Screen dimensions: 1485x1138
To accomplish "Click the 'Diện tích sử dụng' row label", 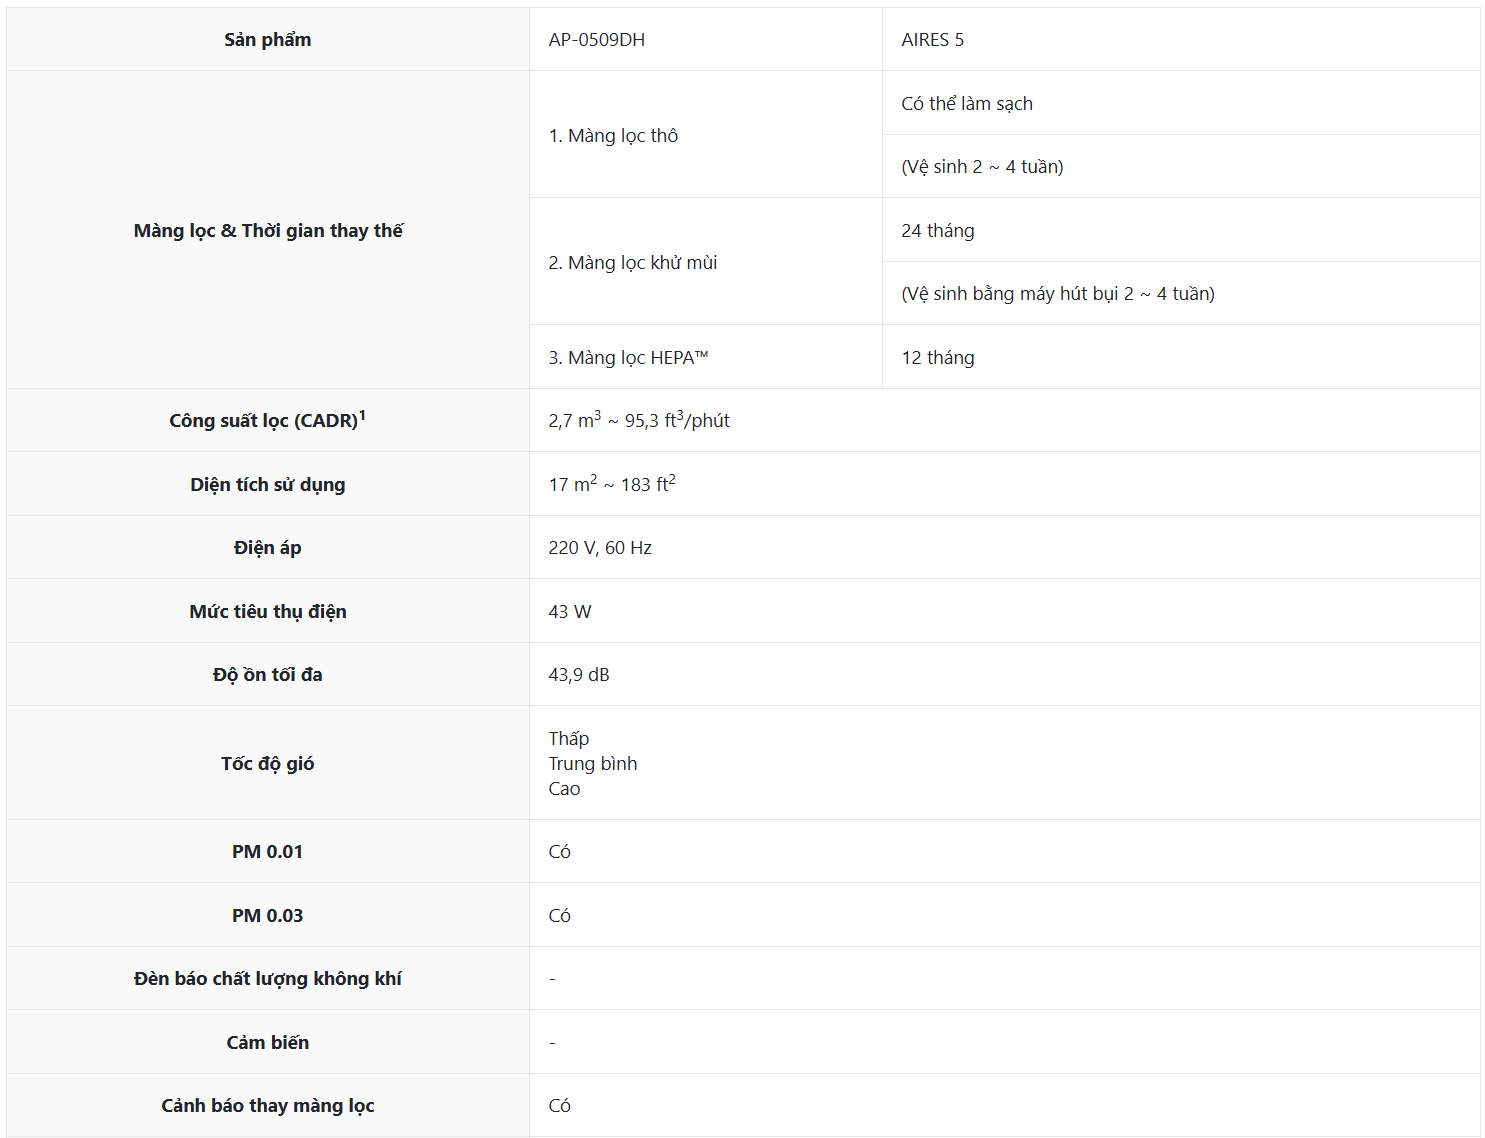I will point(267,485).
